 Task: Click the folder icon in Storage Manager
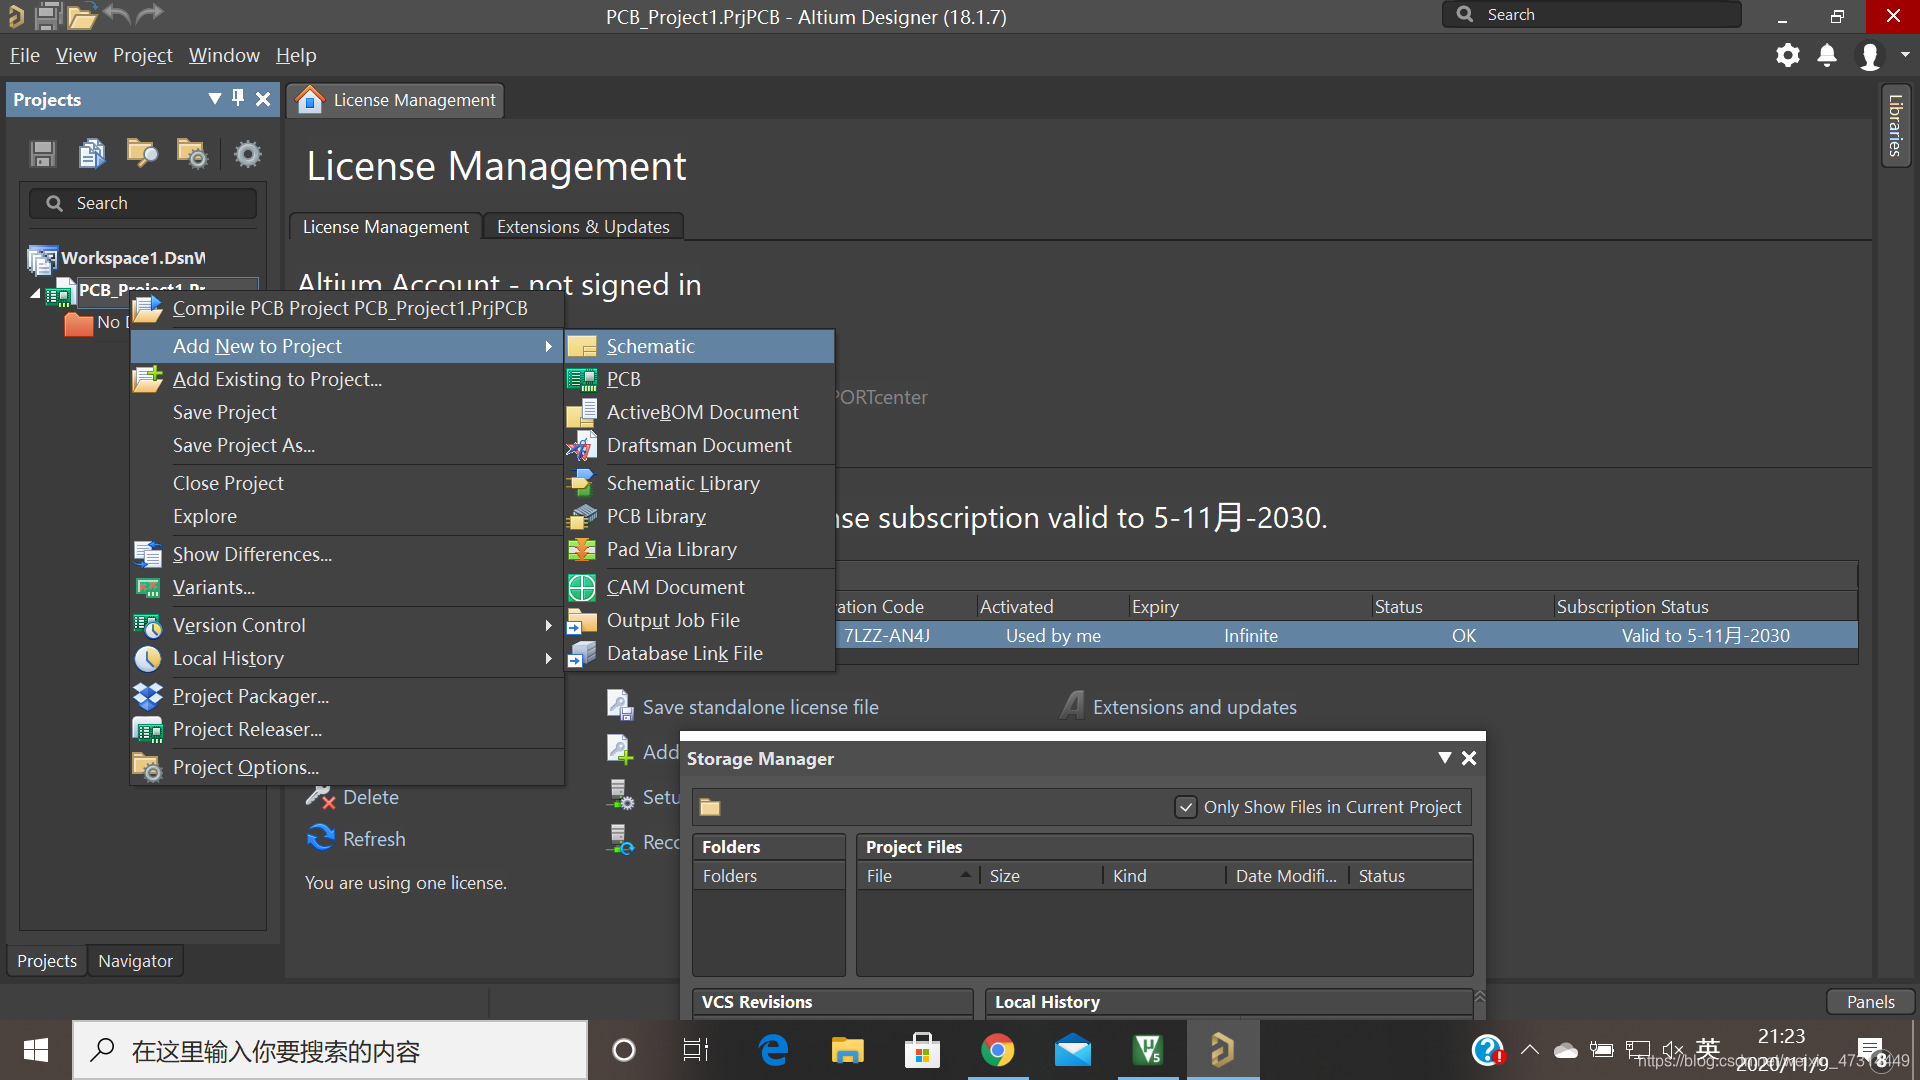710,807
